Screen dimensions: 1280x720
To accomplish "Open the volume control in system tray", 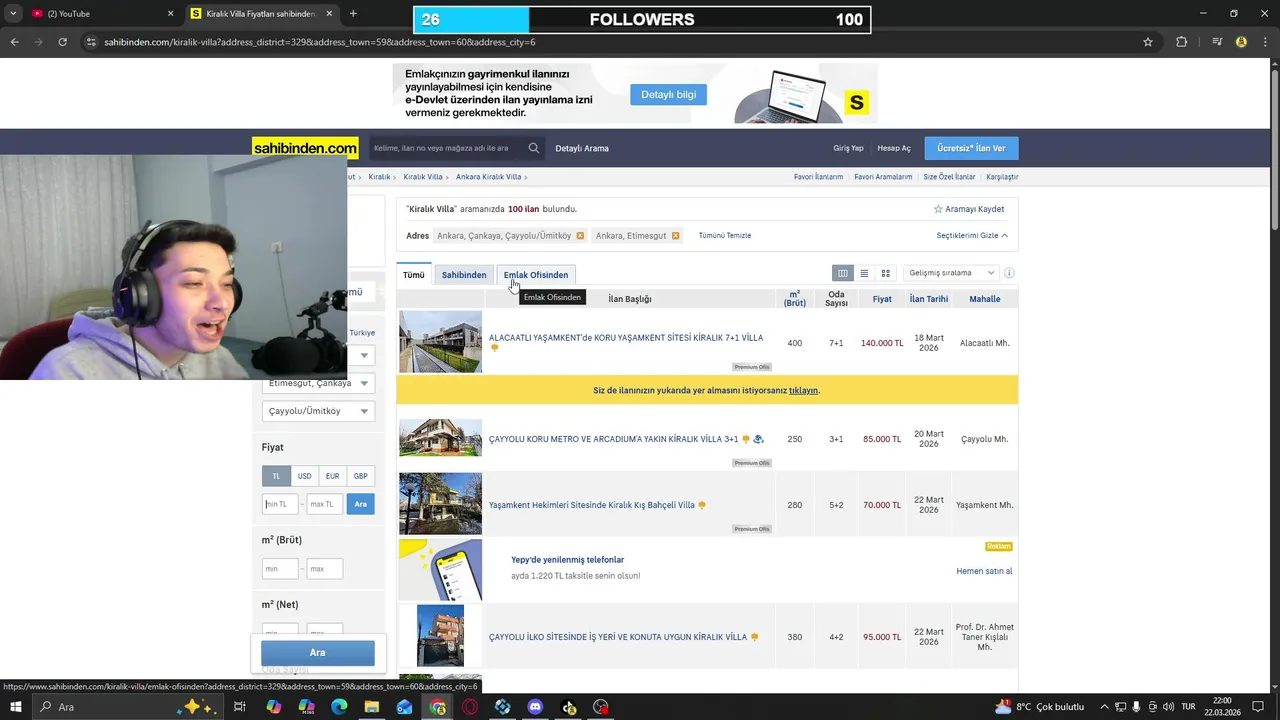I will pyautogui.click(x=1168, y=707).
